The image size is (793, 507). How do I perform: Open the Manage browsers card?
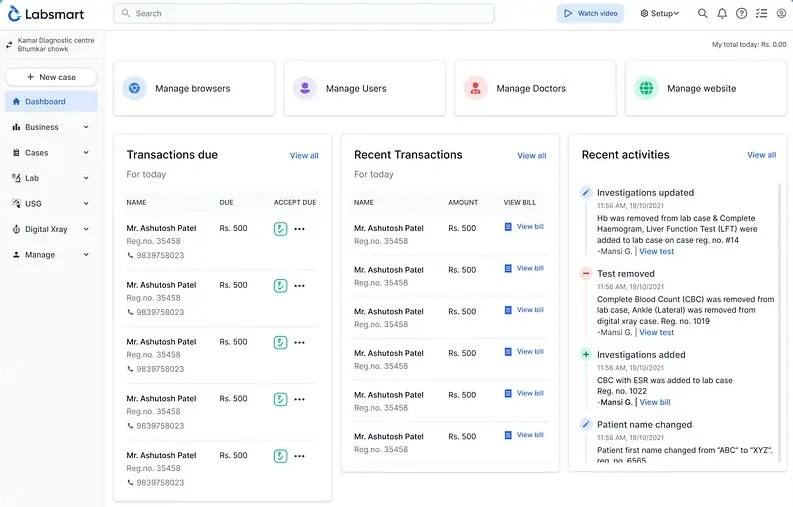tap(194, 89)
